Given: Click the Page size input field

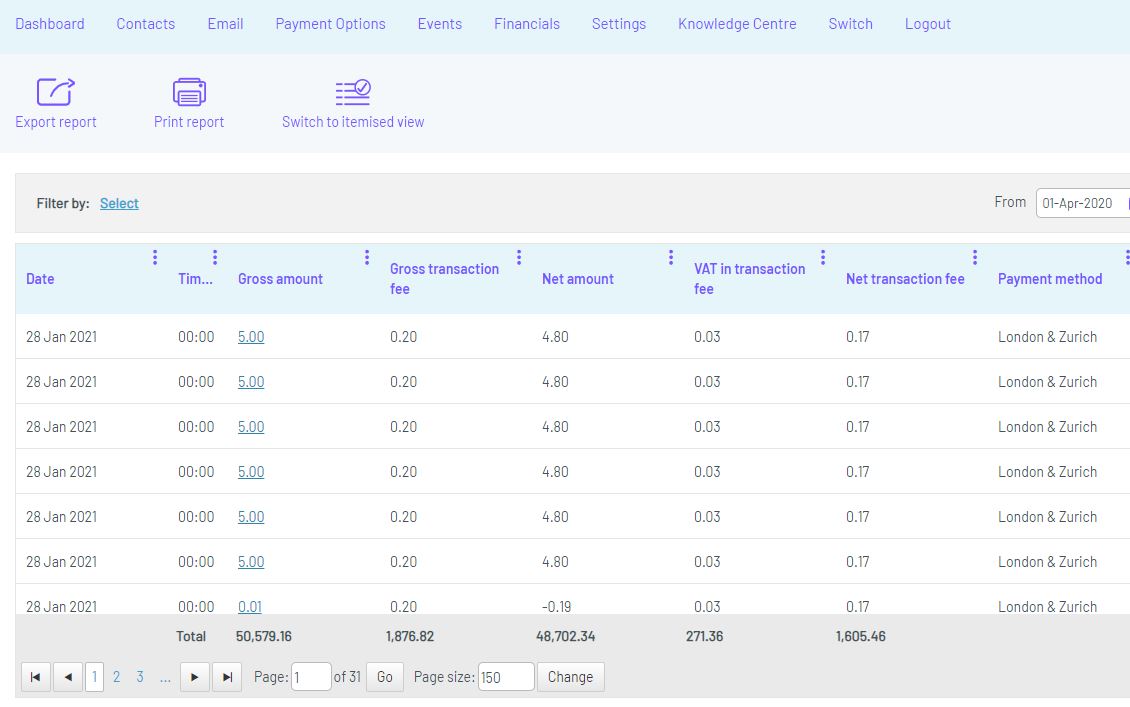Looking at the screenshot, I should tap(505, 677).
